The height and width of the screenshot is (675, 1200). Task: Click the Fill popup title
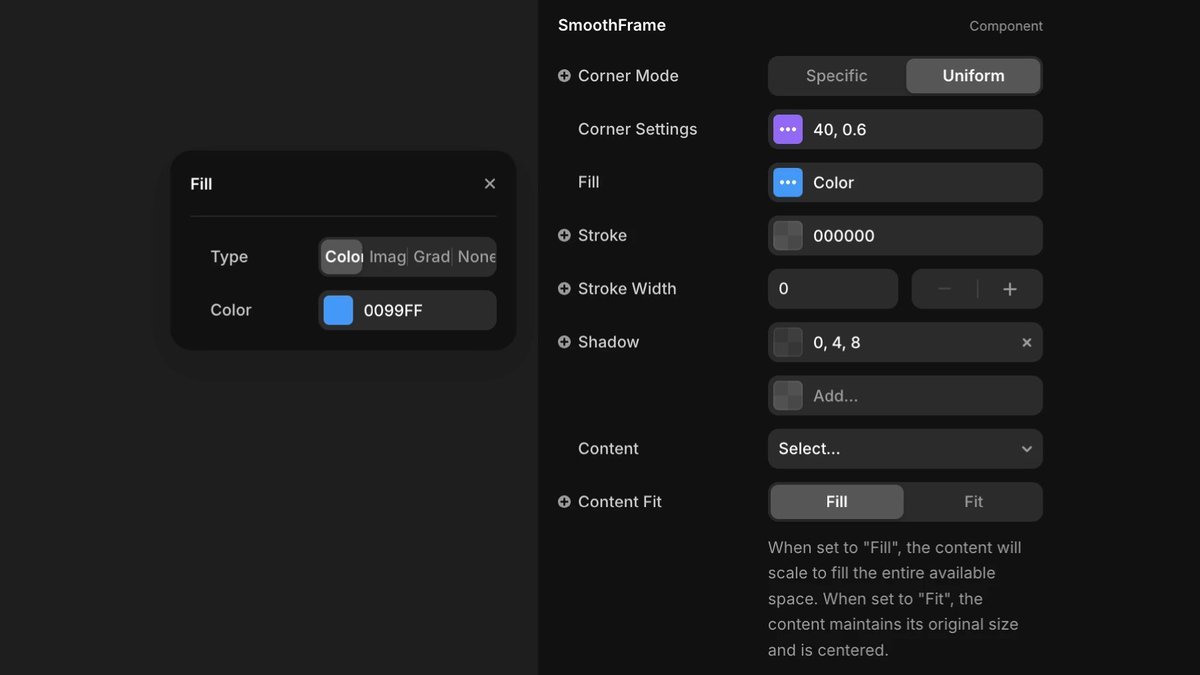coord(201,184)
